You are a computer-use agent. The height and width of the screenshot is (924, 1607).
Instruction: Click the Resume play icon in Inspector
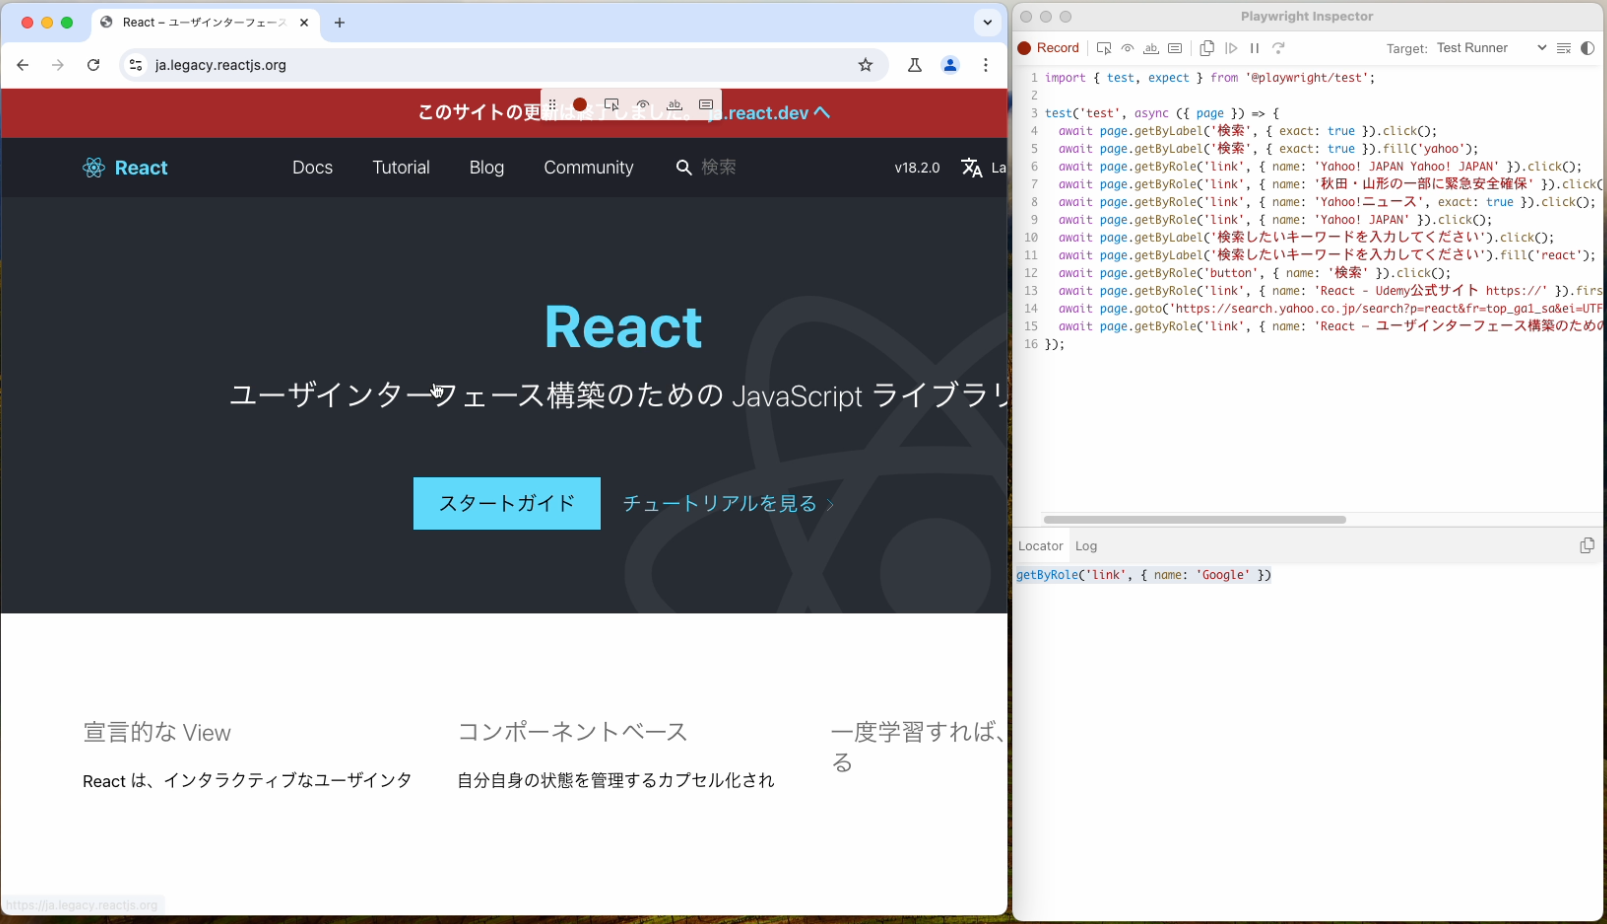click(x=1231, y=48)
